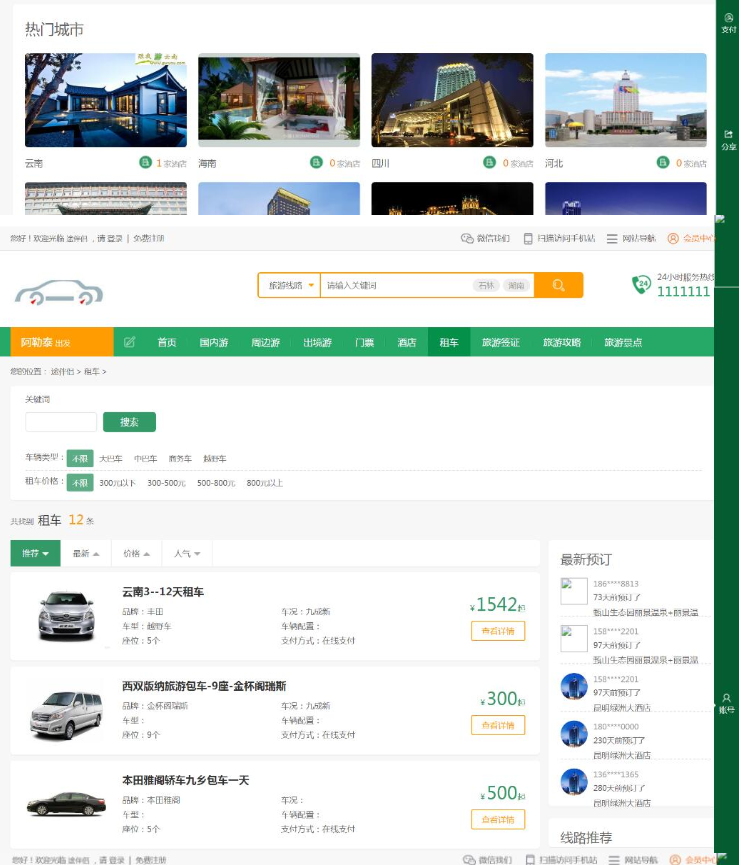Click the 会员中心 user icon
Image resolution: width=741 pixels, height=865 pixels.
point(673,238)
